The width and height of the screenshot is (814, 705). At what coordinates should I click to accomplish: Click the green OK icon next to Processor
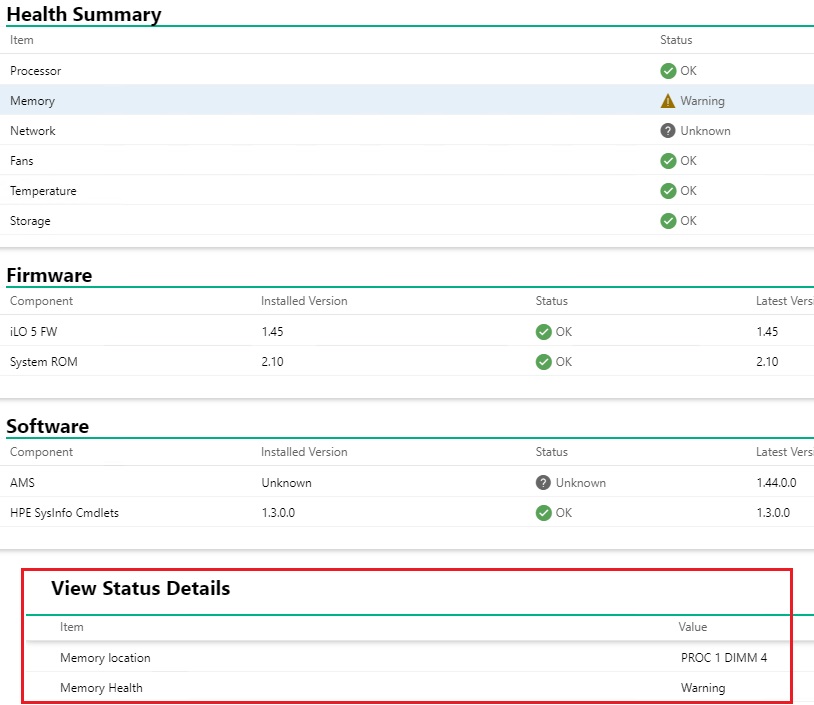click(667, 71)
